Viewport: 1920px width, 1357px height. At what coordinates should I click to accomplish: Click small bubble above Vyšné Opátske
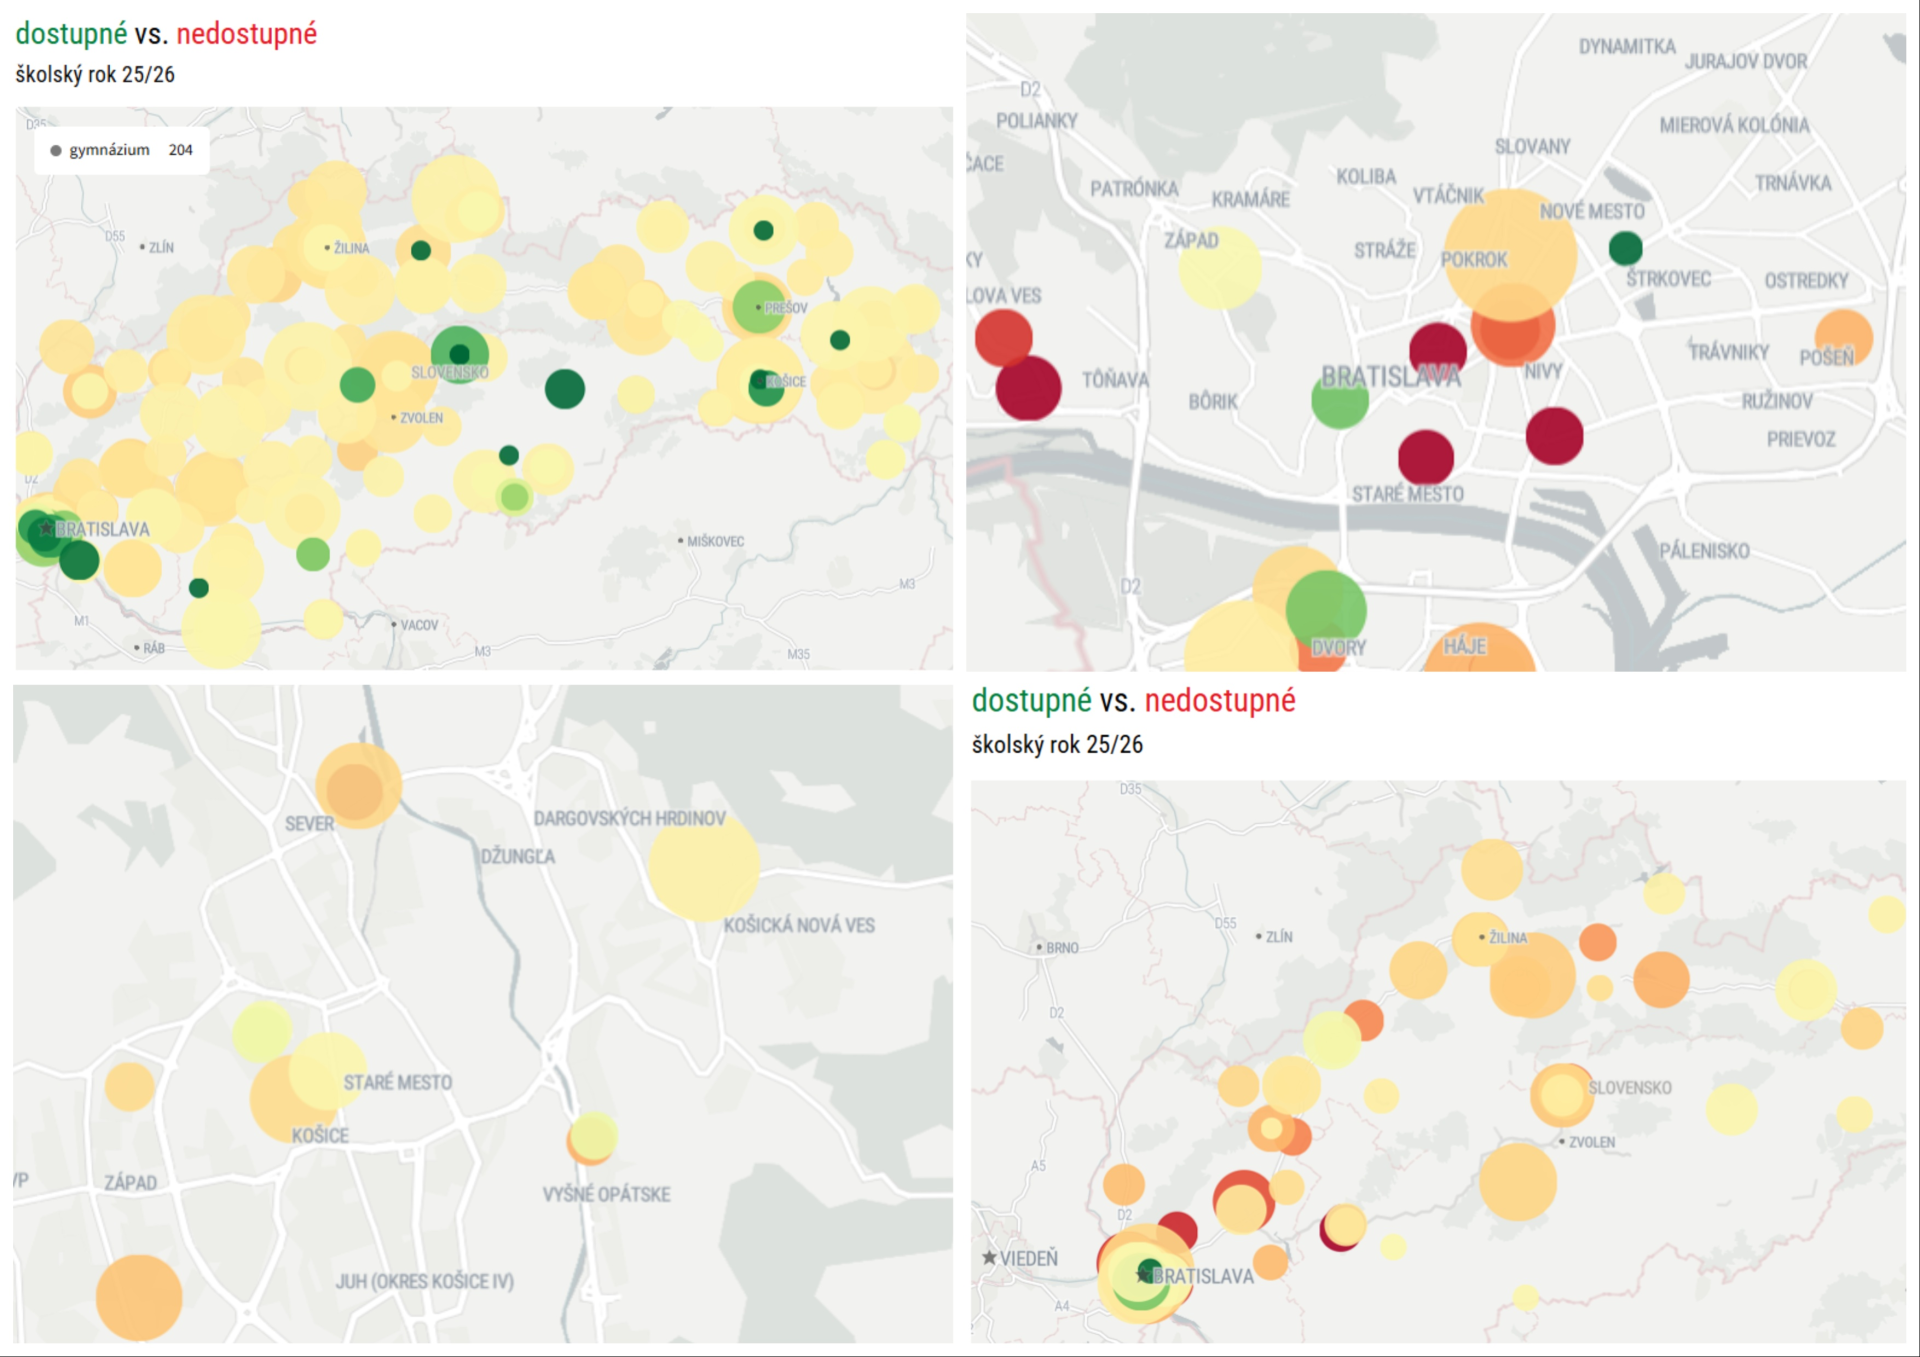tap(592, 1137)
